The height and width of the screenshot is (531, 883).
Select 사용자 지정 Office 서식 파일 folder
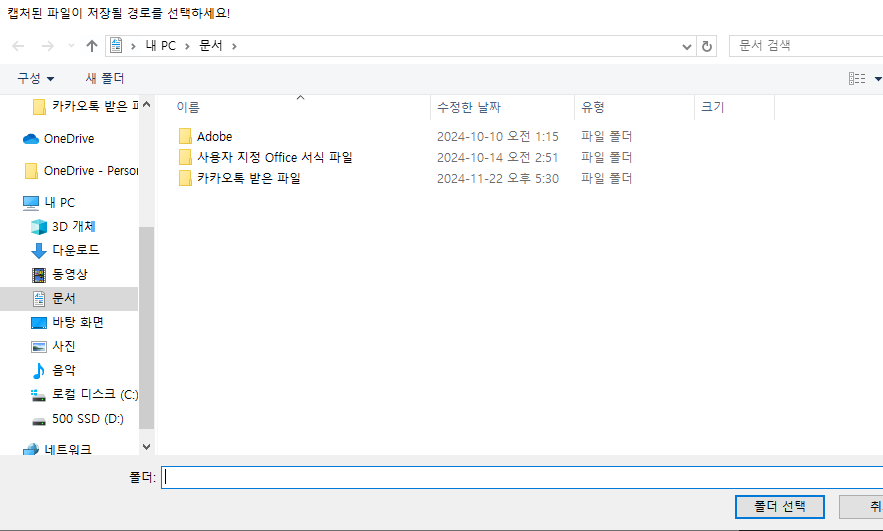tap(275, 157)
